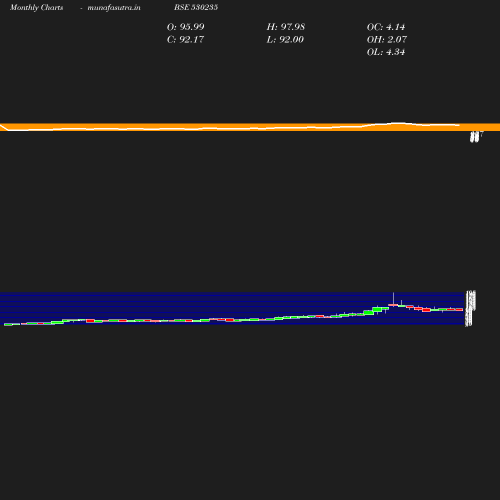Click the small indicator labels below the orange band
500x500 pixels.
tap(476, 136)
